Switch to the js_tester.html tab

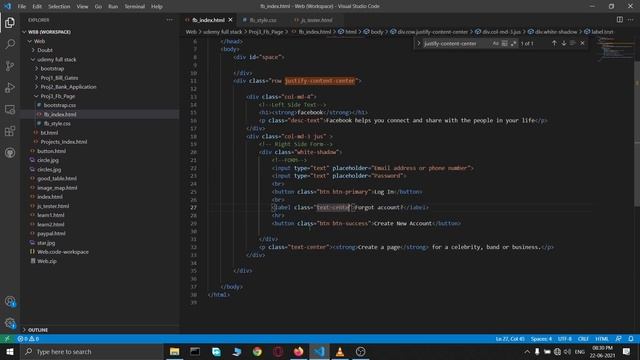(x=316, y=20)
